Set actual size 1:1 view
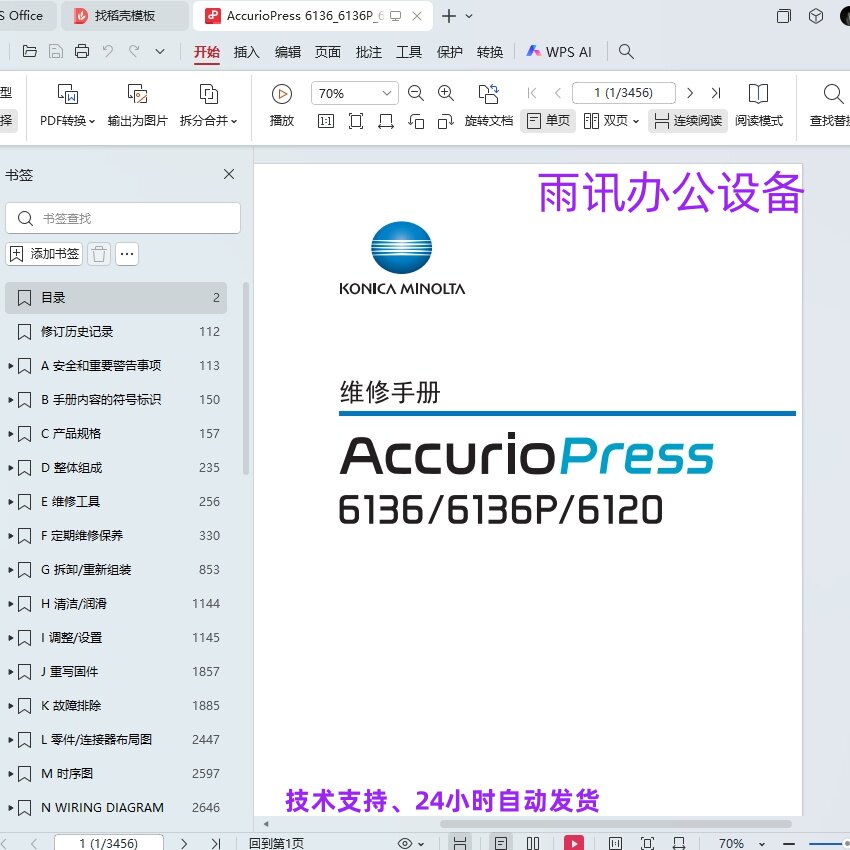850x850 pixels. pyautogui.click(x=326, y=121)
